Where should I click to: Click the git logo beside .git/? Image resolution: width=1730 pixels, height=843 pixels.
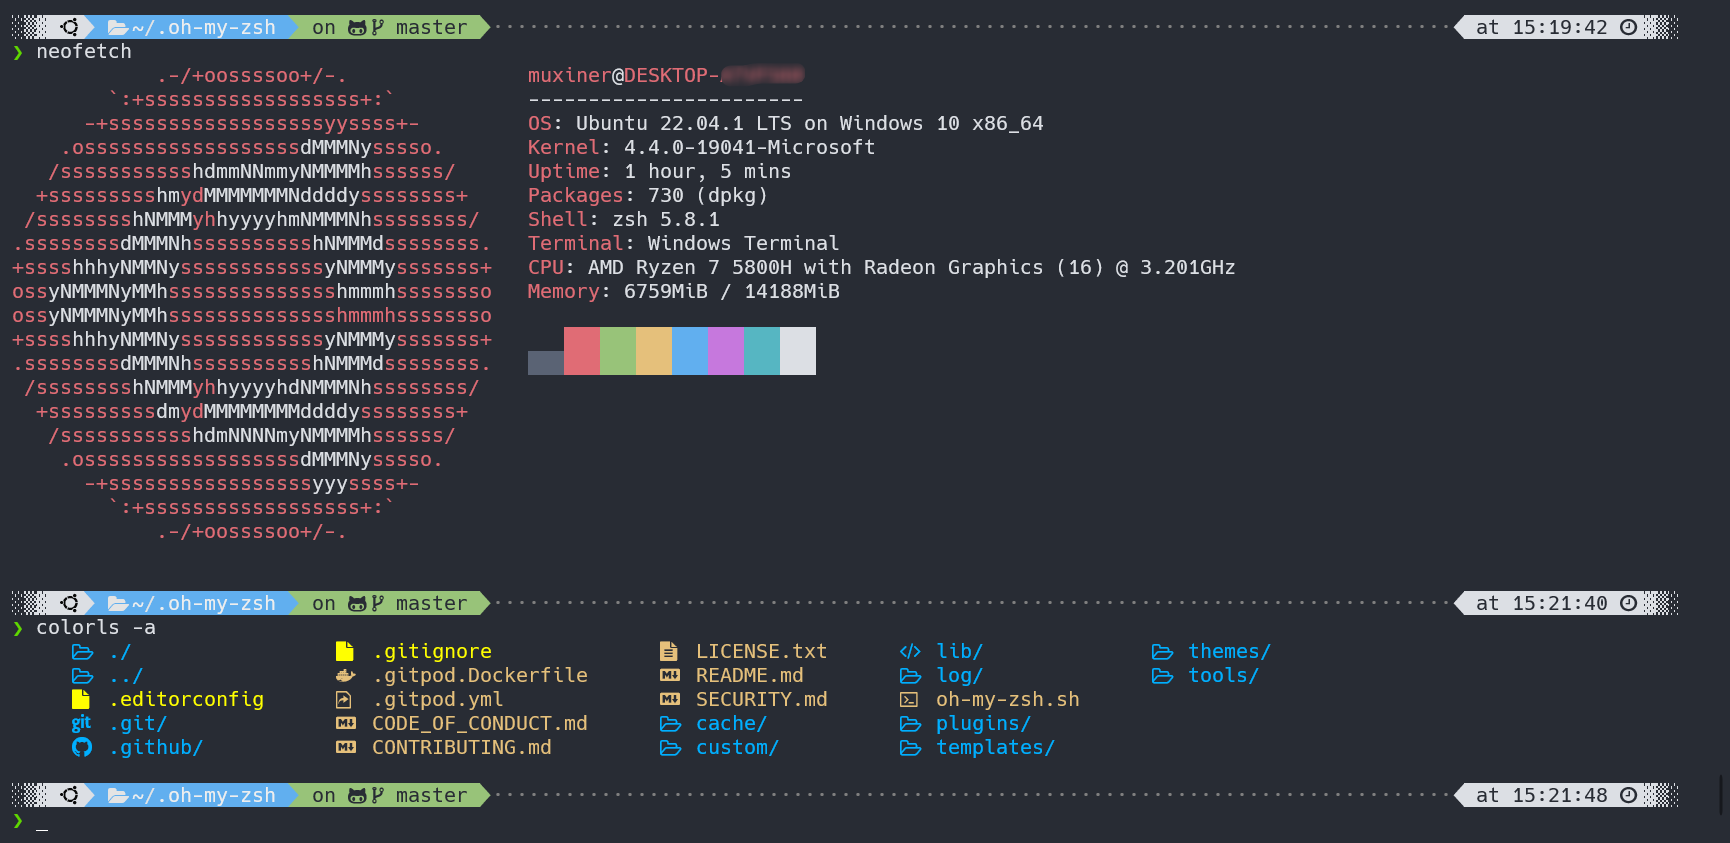pos(81,723)
